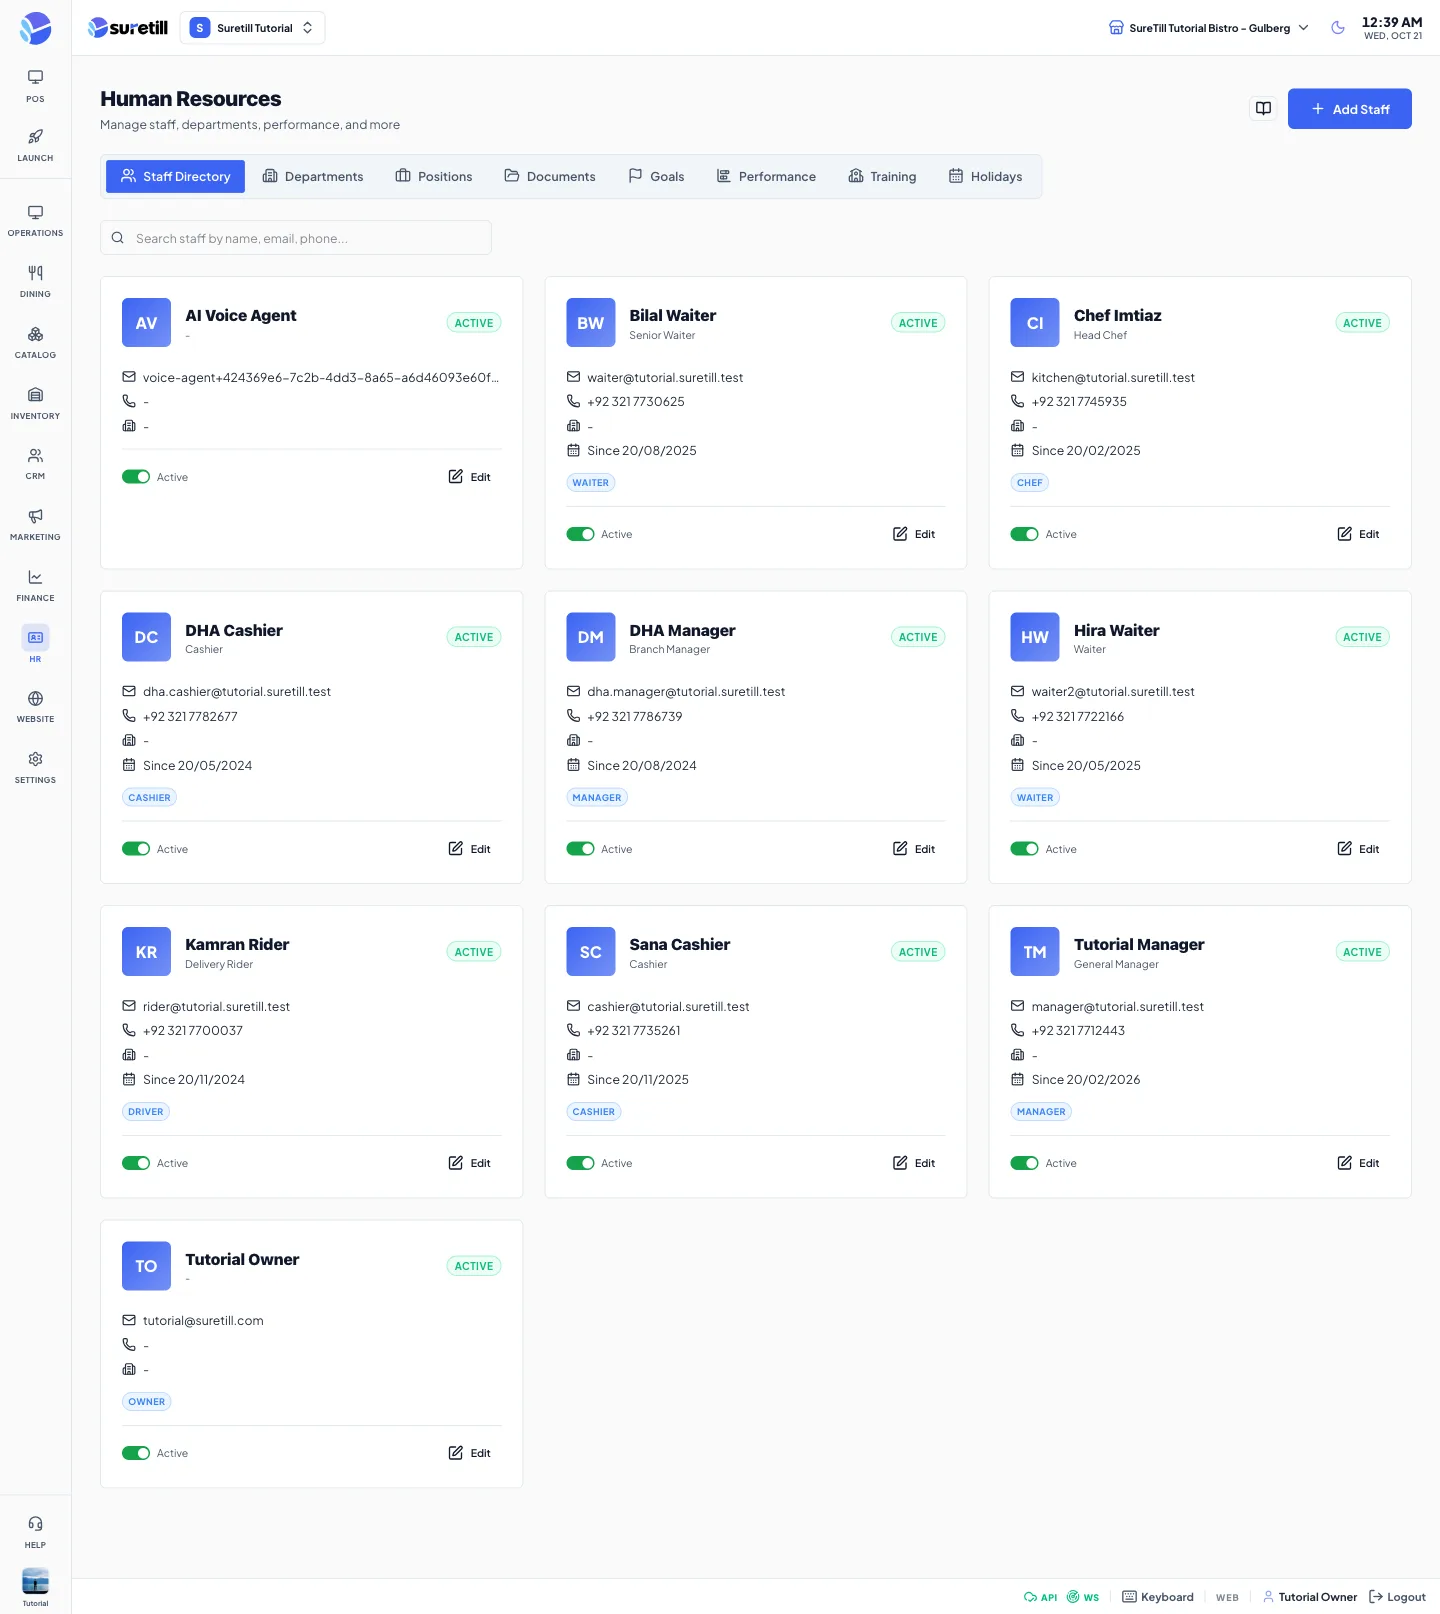The width and height of the screenshot is (1440, 1614).
Task: Click the staff search field
Action: [x=296, y=238]
